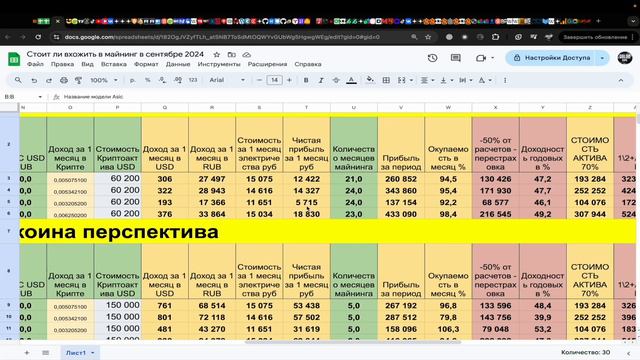Star this spreadsheet document
The image size is (640, 360).
[217, 54]
